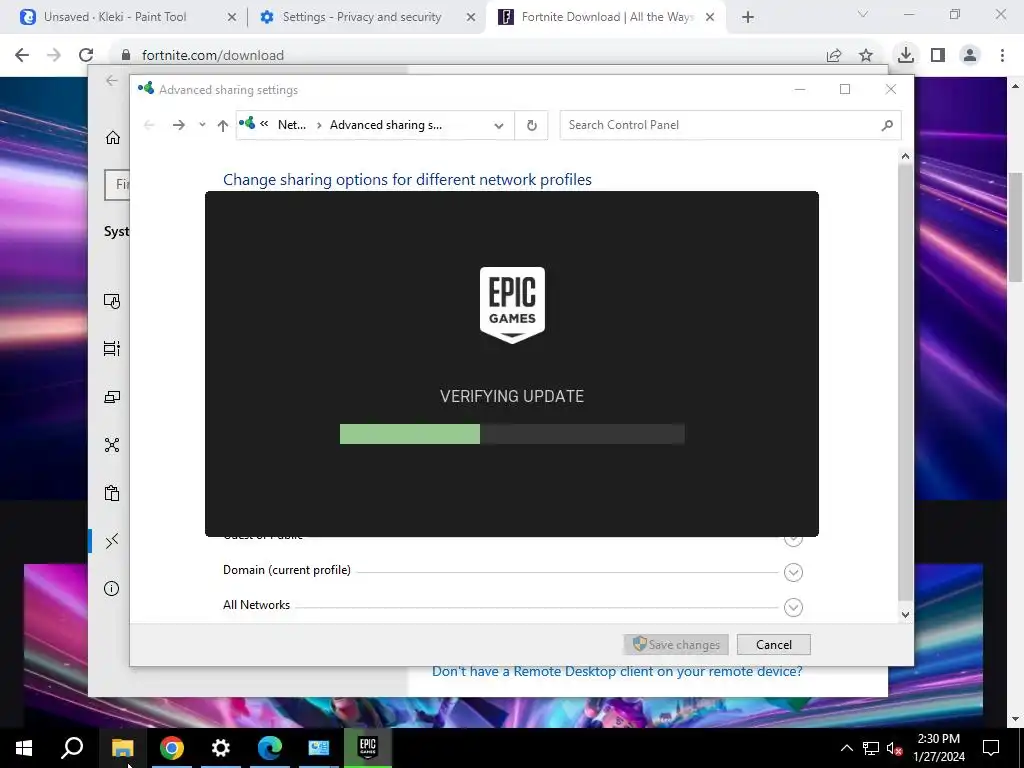Open Windows Start menu
The height and width of the screenshot is (768, 1024).
(24, 748)
